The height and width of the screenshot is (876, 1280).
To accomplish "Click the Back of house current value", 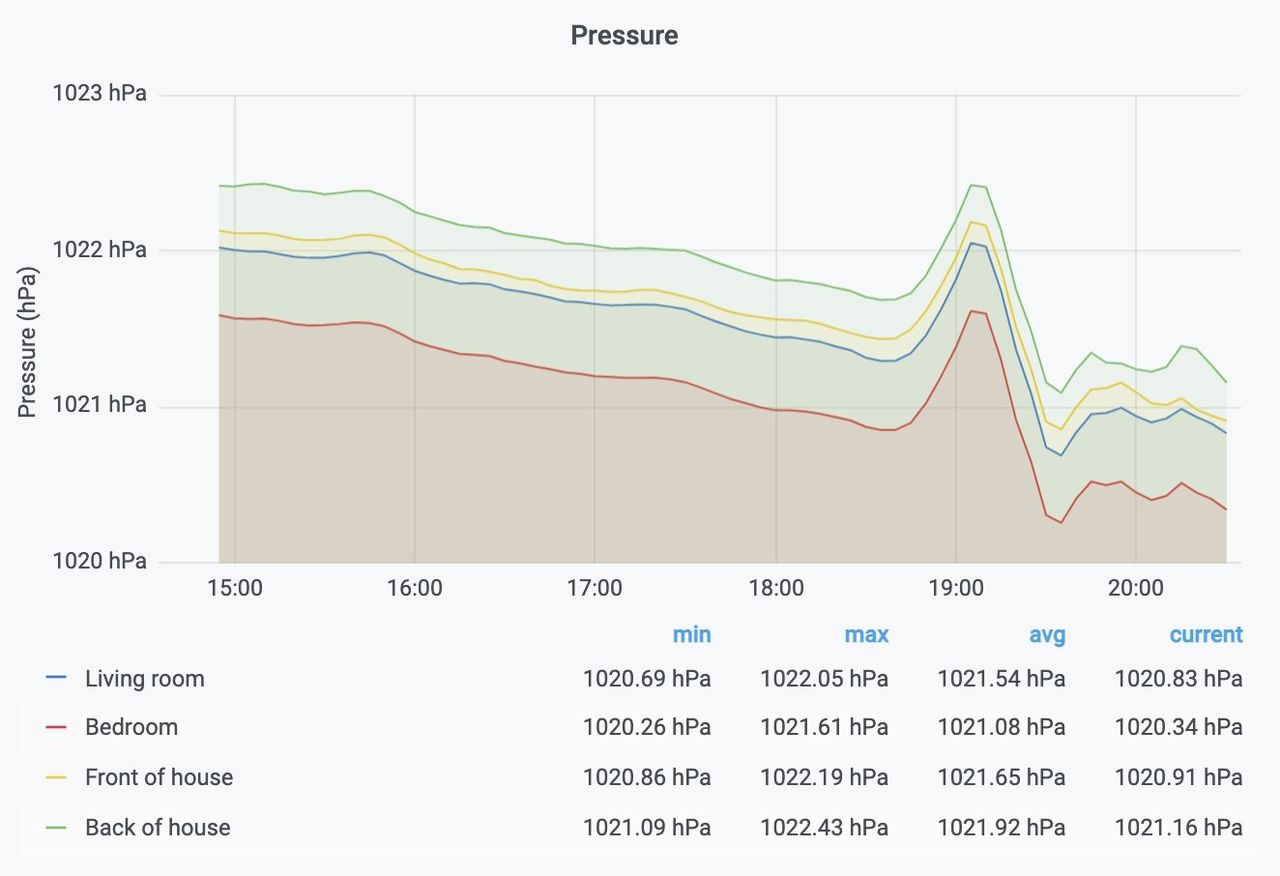I will [1179, 828].
